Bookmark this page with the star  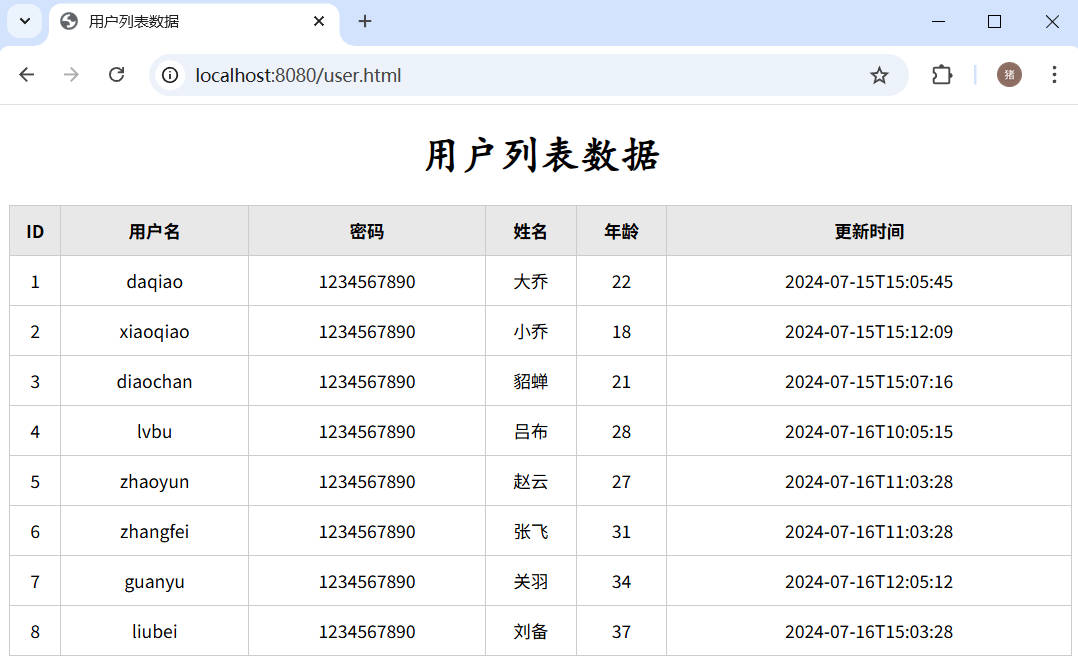(x=879, y=75)
